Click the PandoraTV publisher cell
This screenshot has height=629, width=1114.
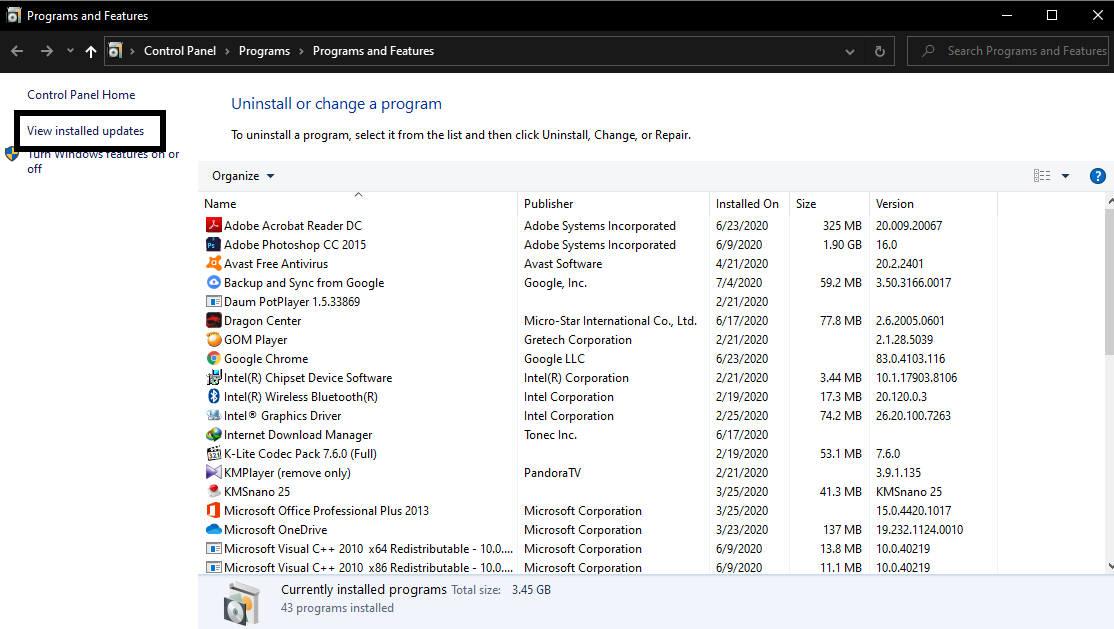coord(552,473)
